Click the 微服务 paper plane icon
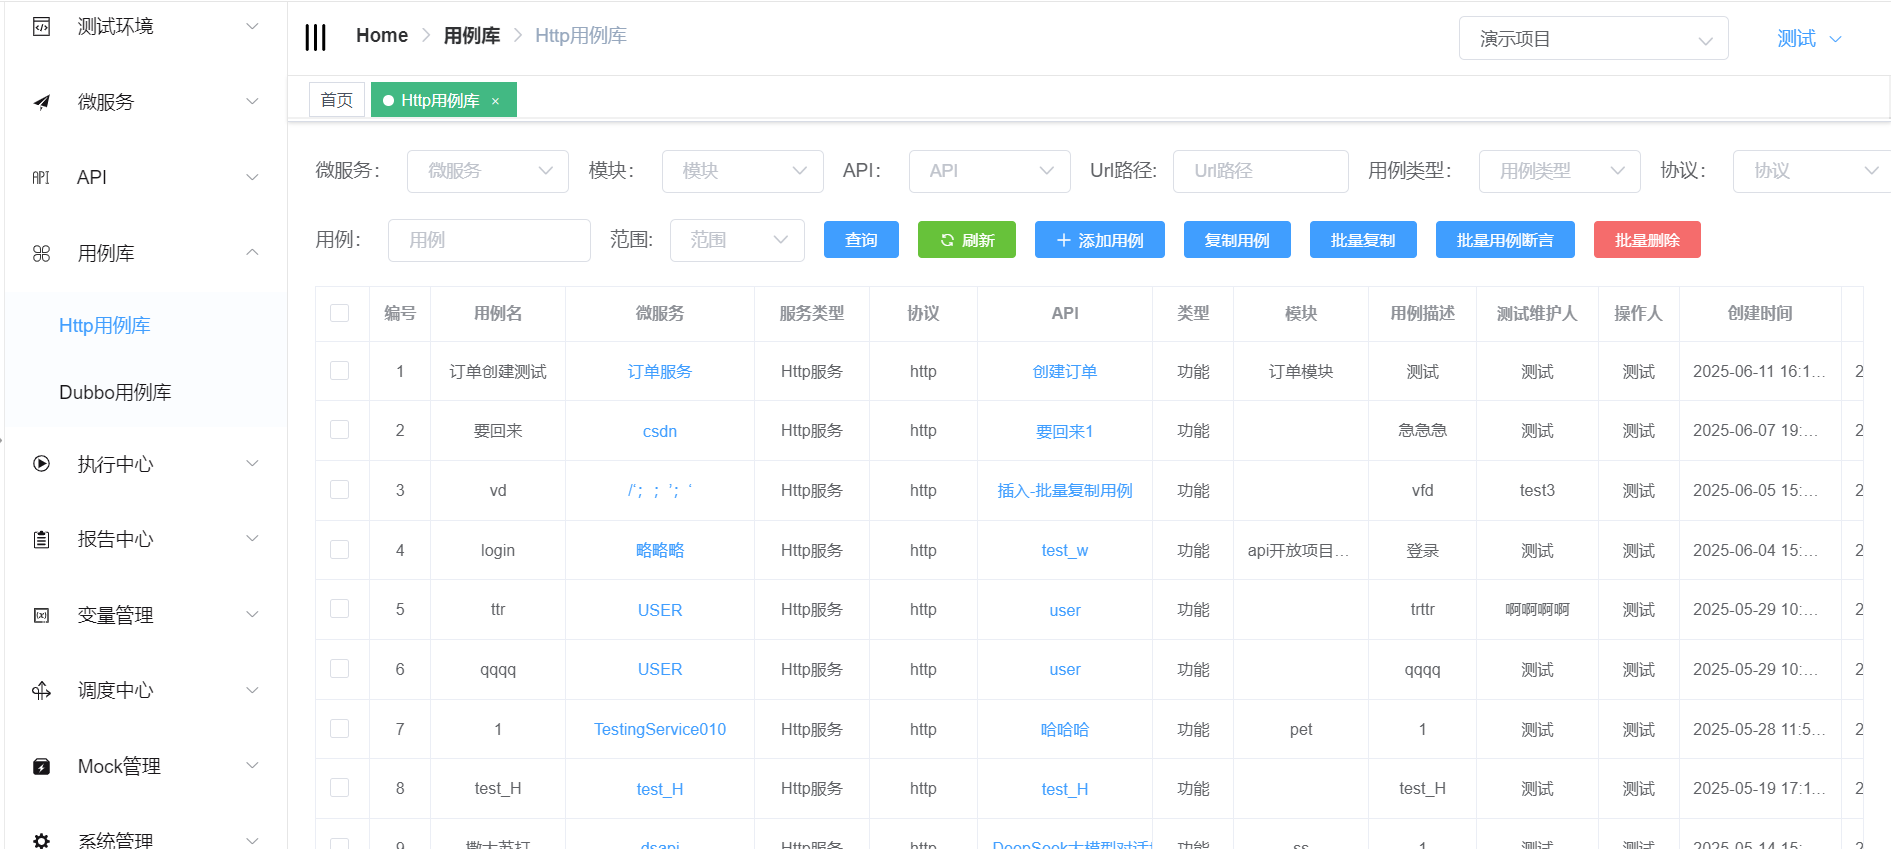Screen dimensions: 1891x849 (41, 102)
